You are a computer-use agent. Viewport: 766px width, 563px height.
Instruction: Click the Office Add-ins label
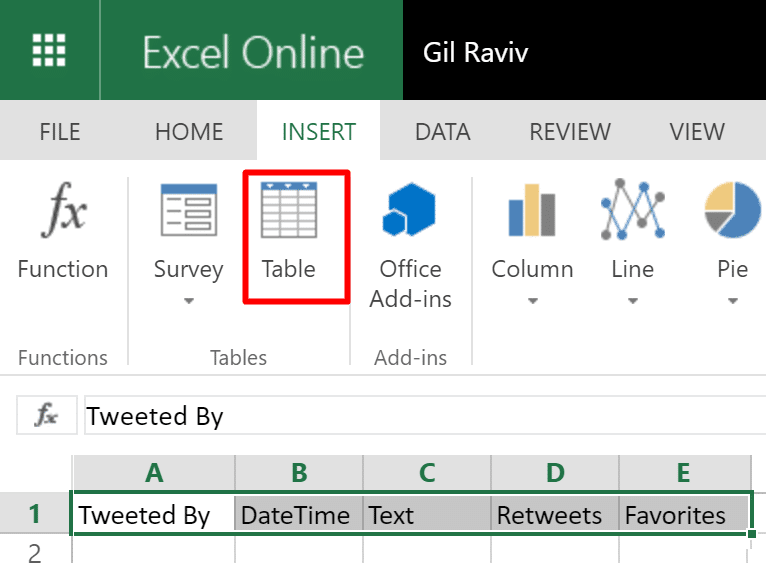coord(410,284)
